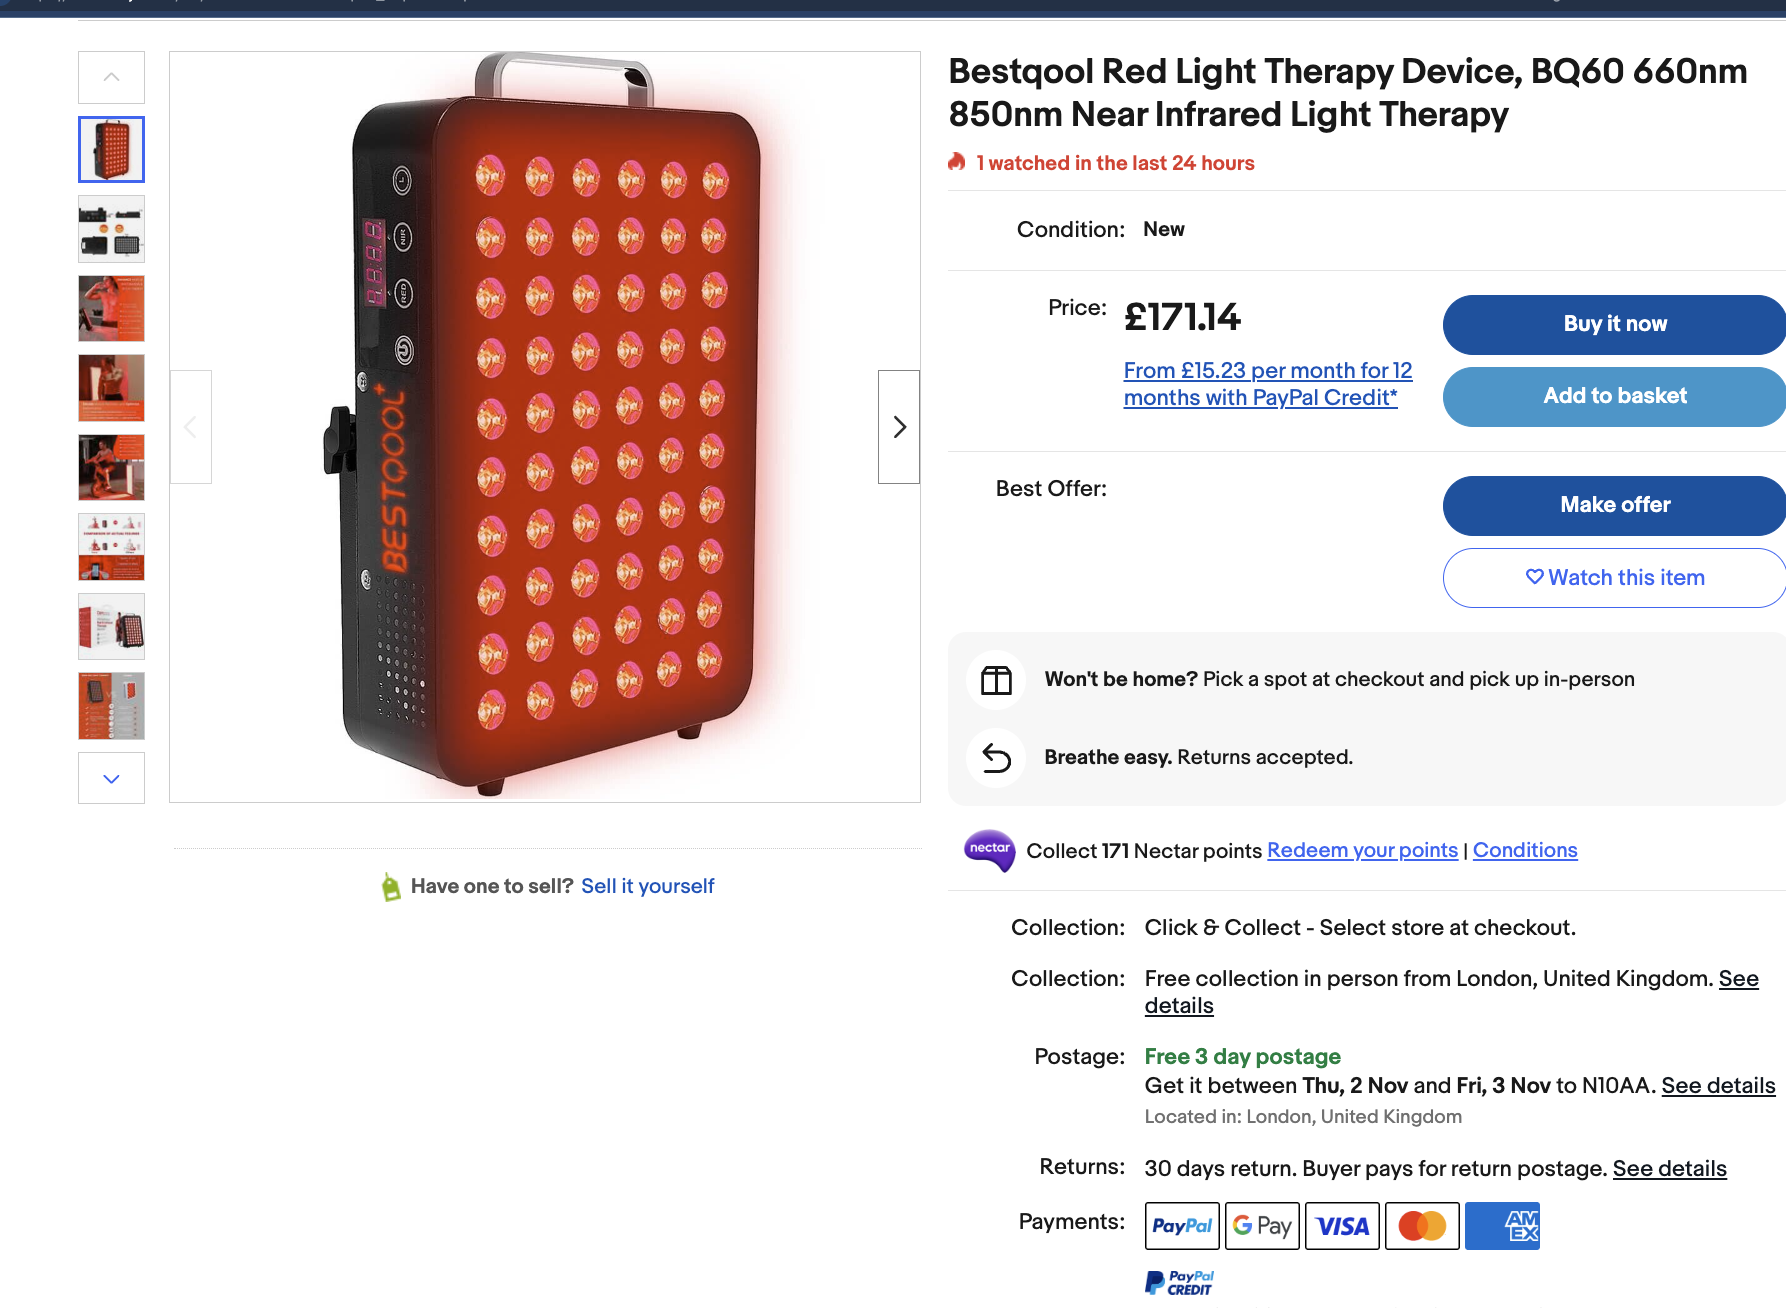Click the PayPal Credit logo
Image resolution: width=1786 pixels, height=1308 pixels.
tap(1179, 1283)
